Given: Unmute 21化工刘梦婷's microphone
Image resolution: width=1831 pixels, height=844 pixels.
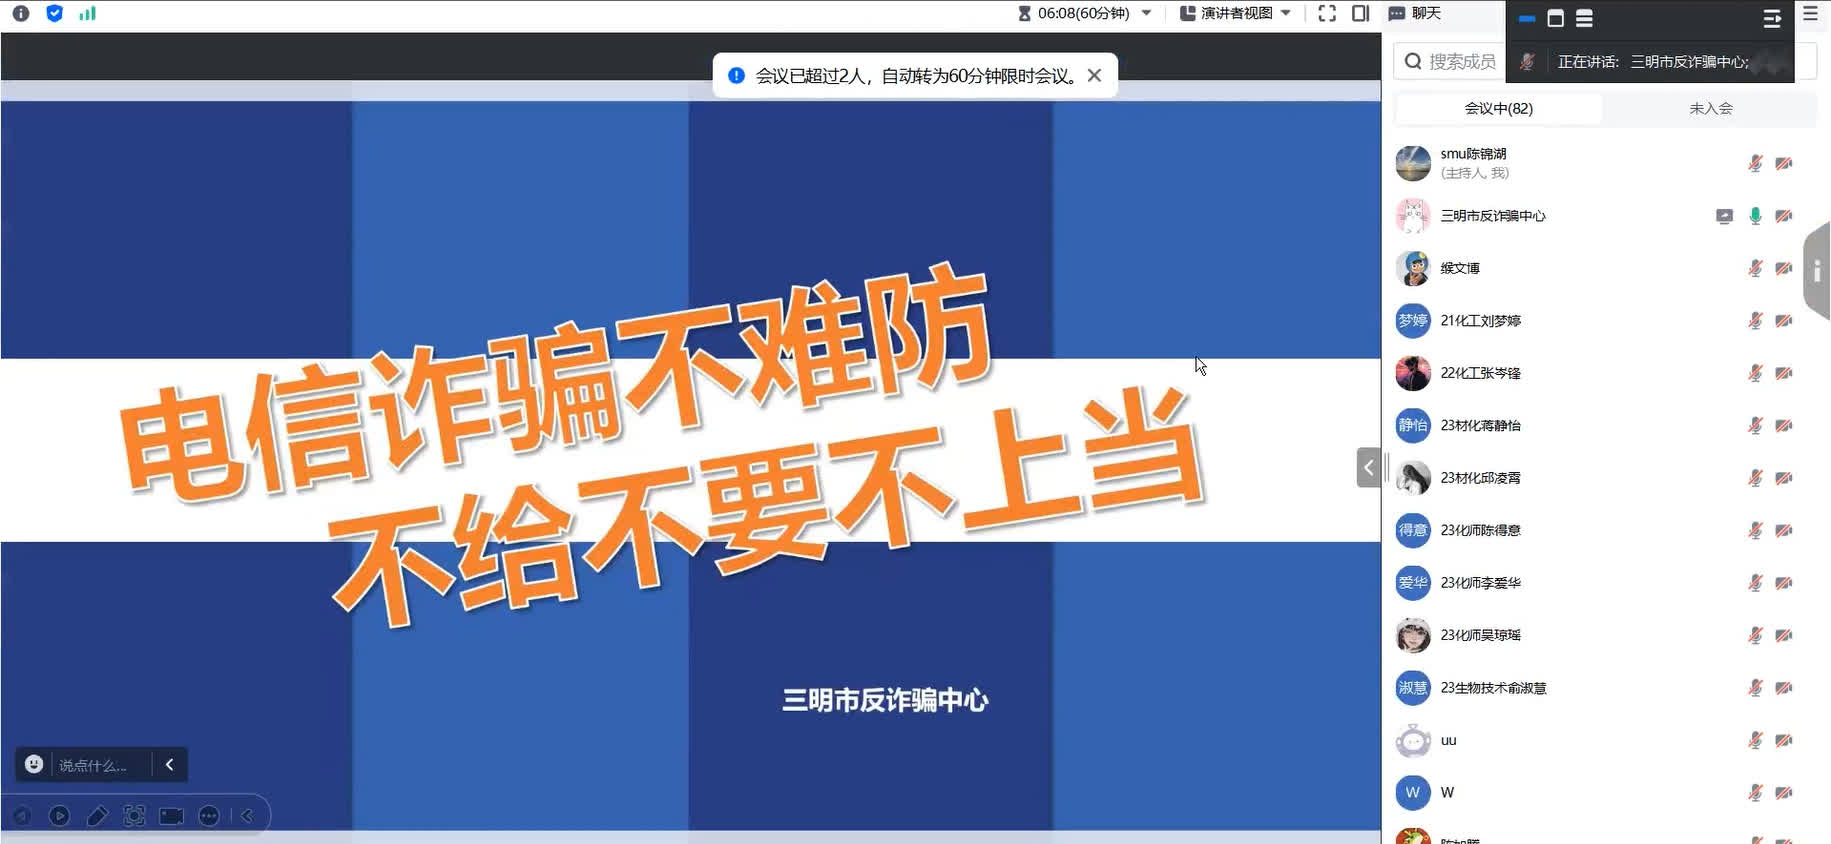Looking at the screenshot, I should [1754, 321].
